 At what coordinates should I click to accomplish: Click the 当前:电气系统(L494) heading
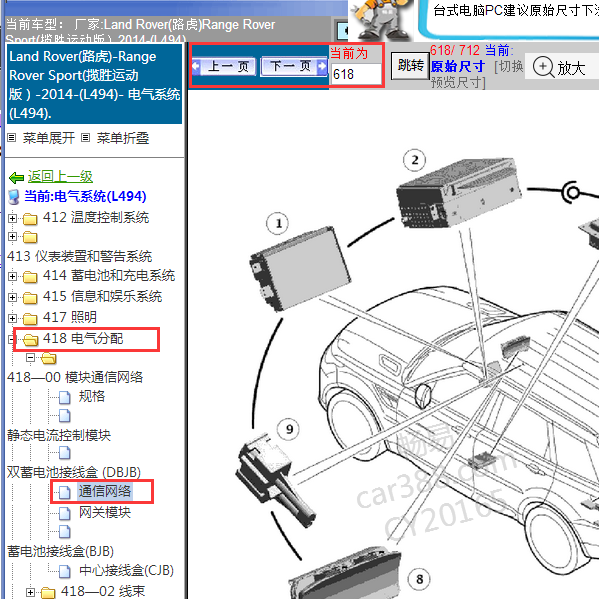tap(85, 196)
